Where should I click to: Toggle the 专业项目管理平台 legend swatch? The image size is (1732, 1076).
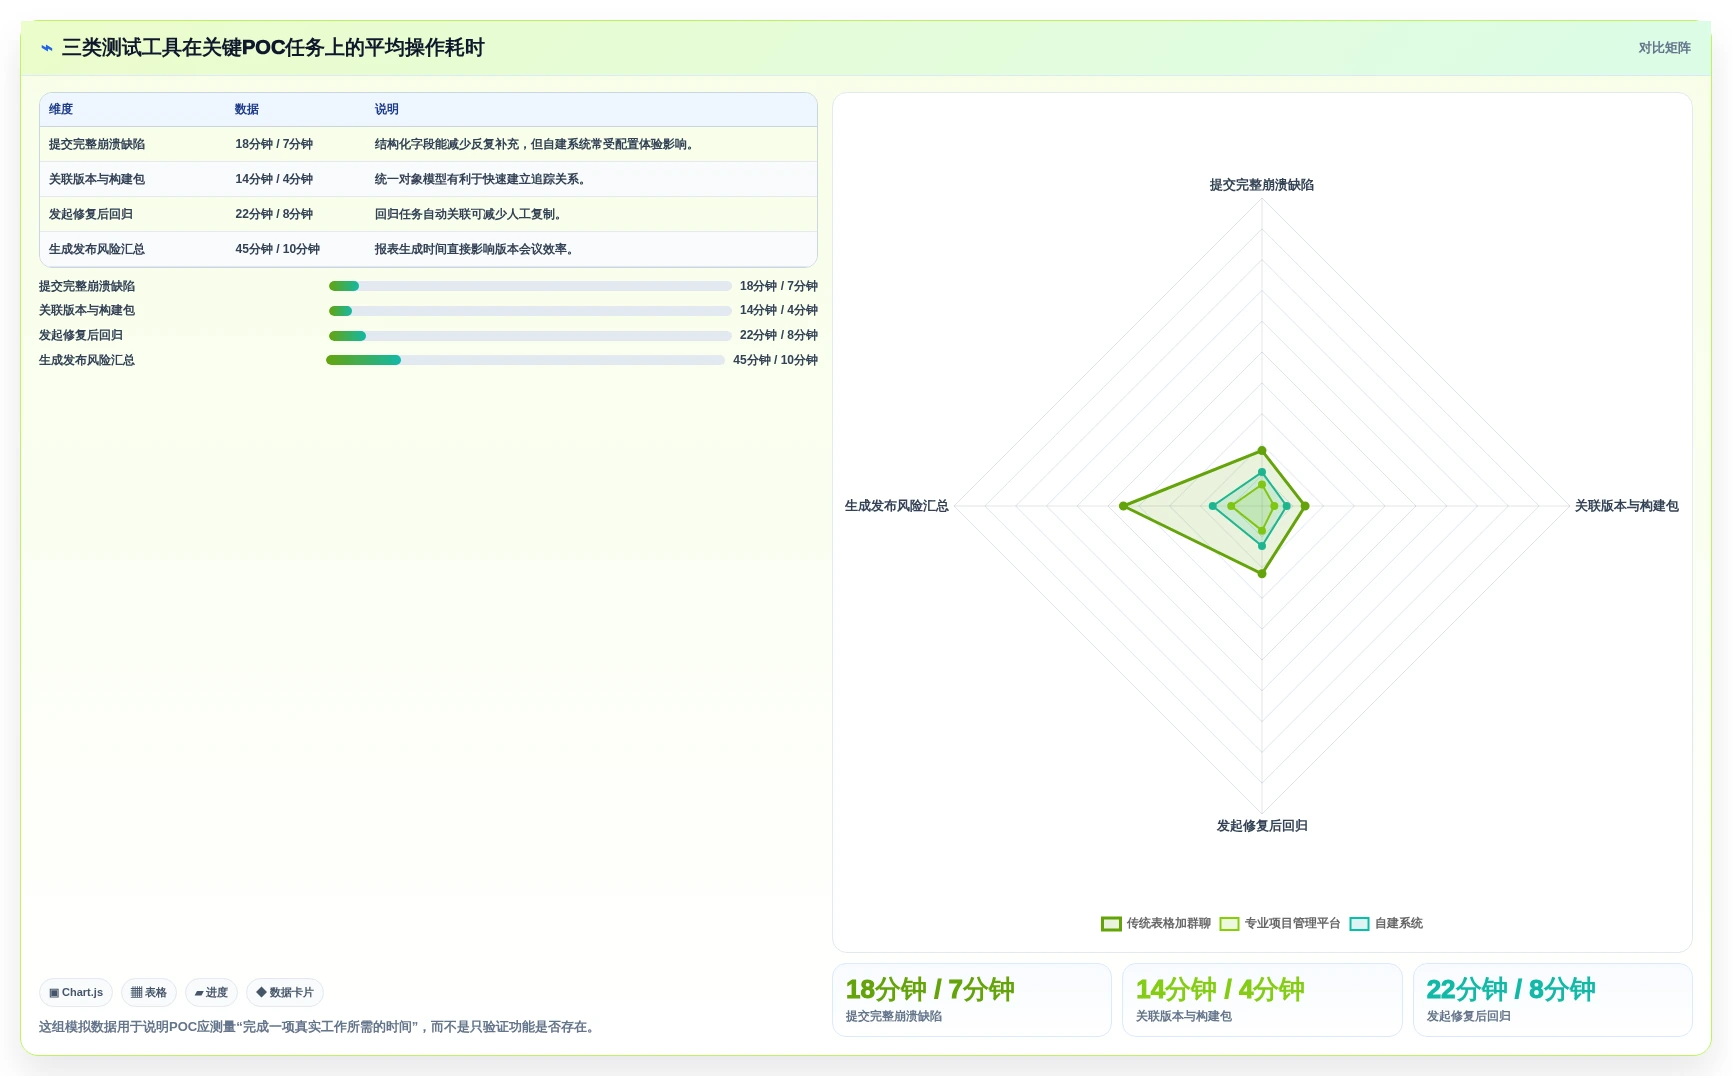(1229, 923)
